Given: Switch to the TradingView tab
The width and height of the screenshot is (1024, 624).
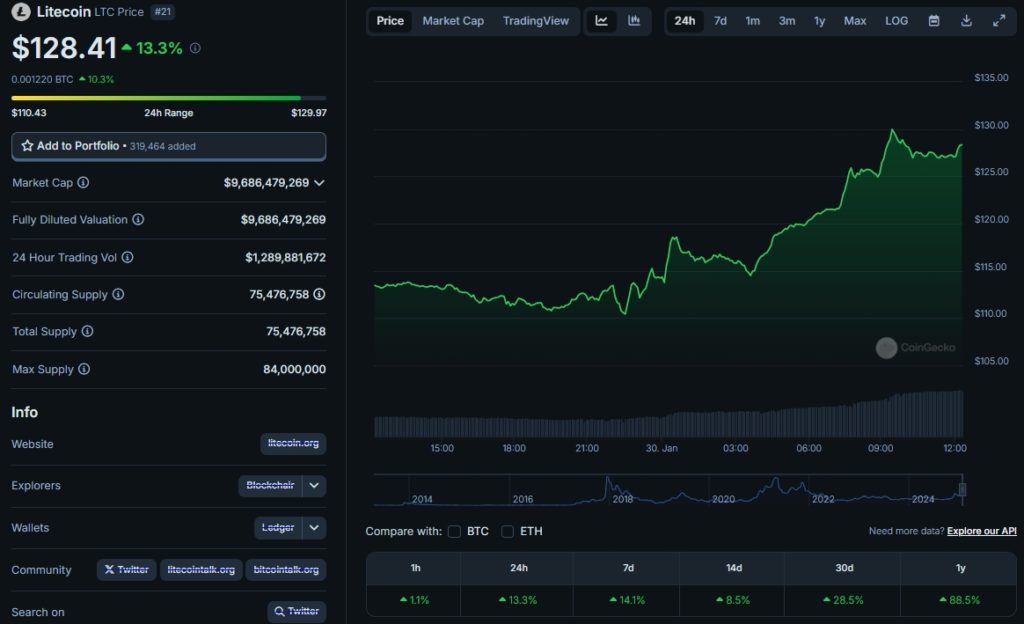Looking at the screenshot, I should 536,20.
